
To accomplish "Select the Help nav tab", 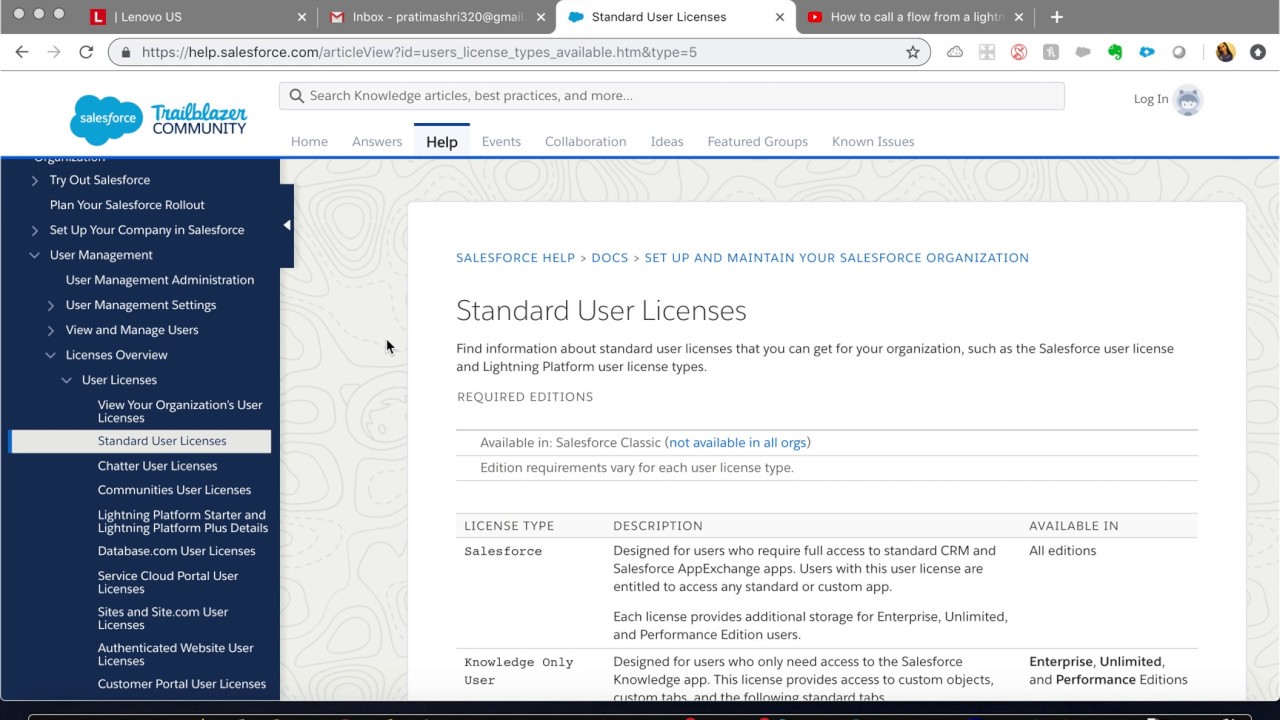I will (442, 142).
